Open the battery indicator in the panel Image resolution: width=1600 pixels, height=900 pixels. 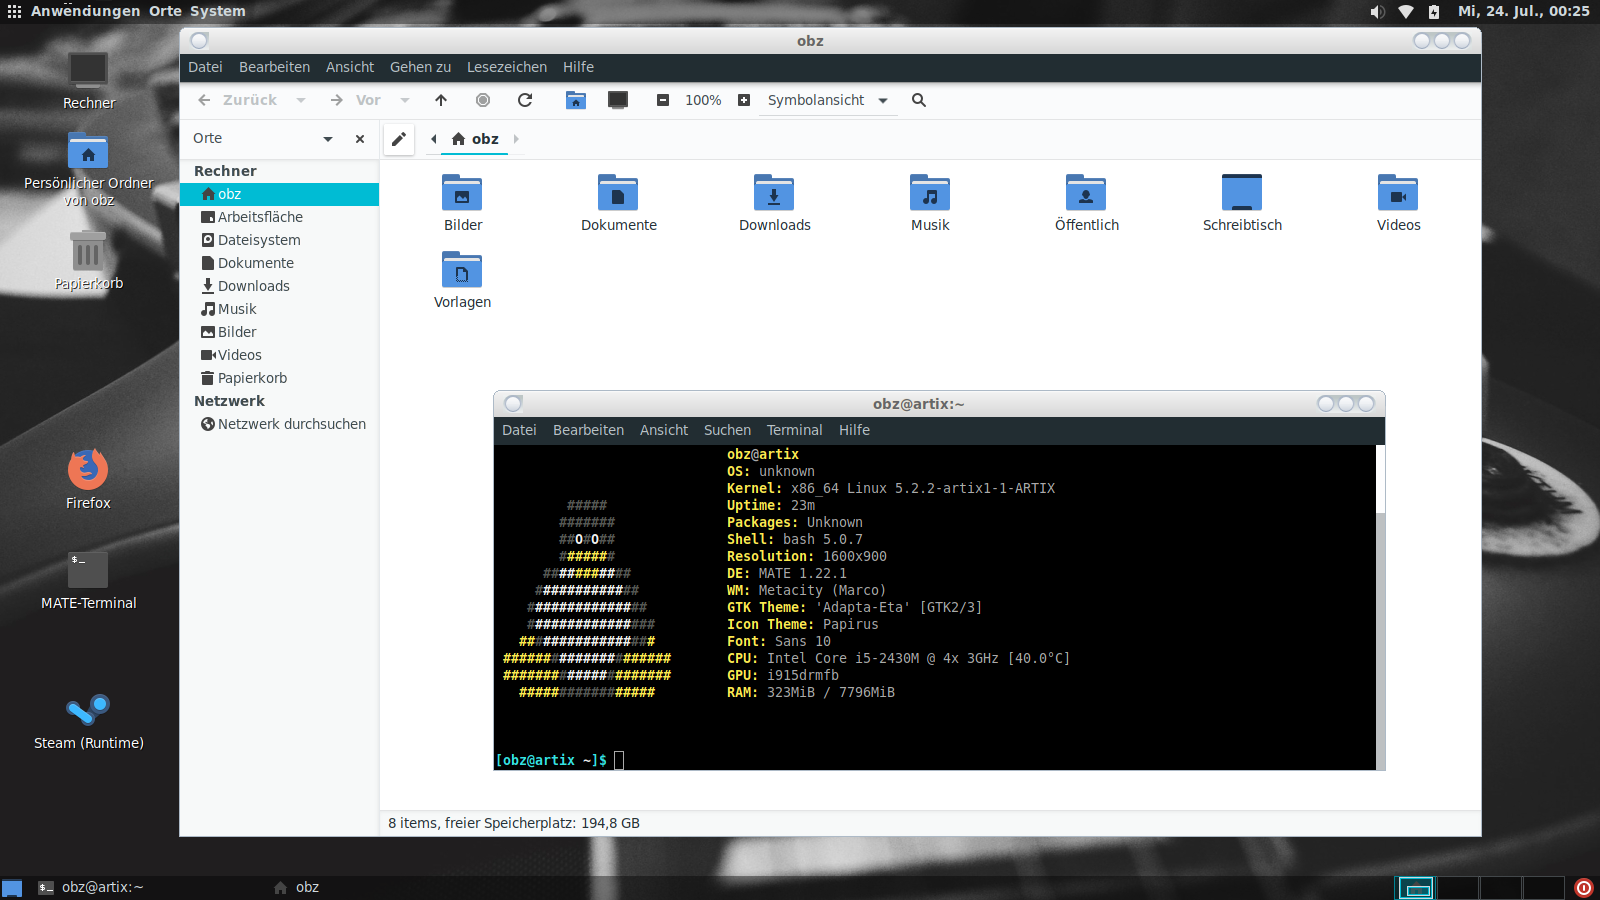[1434, 11]
